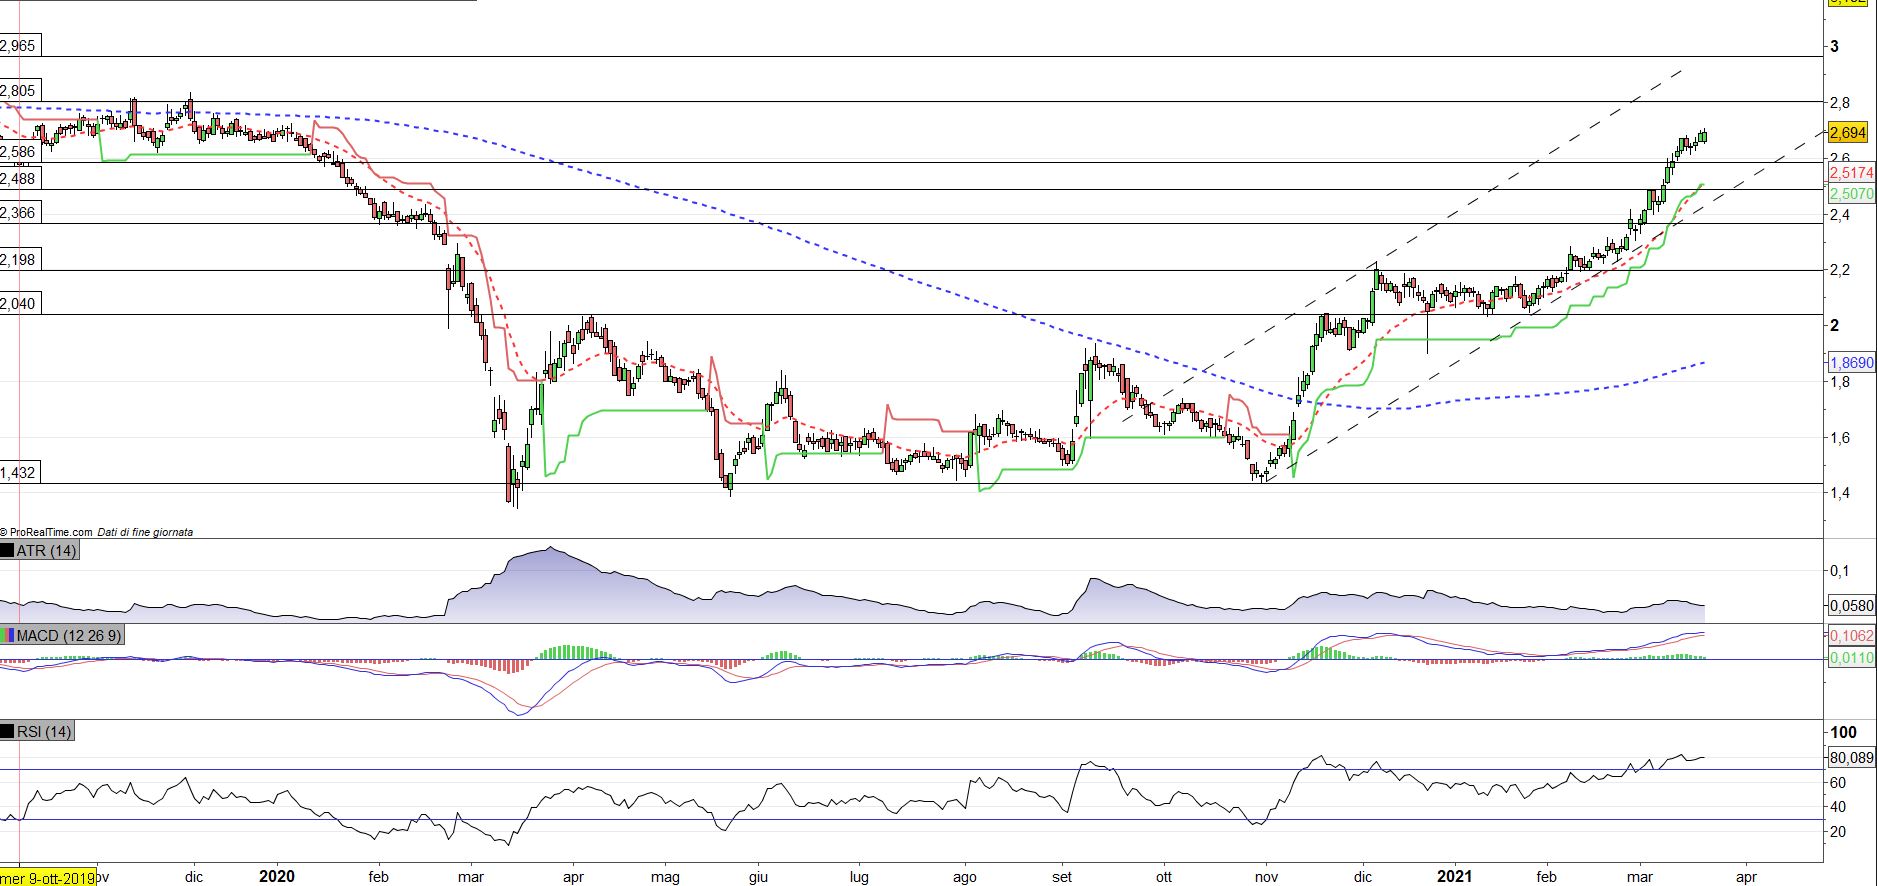Open the MACD (12 26 9) indicator label
This screenshot has height=886, width=1877.
(x=69, y=635)
